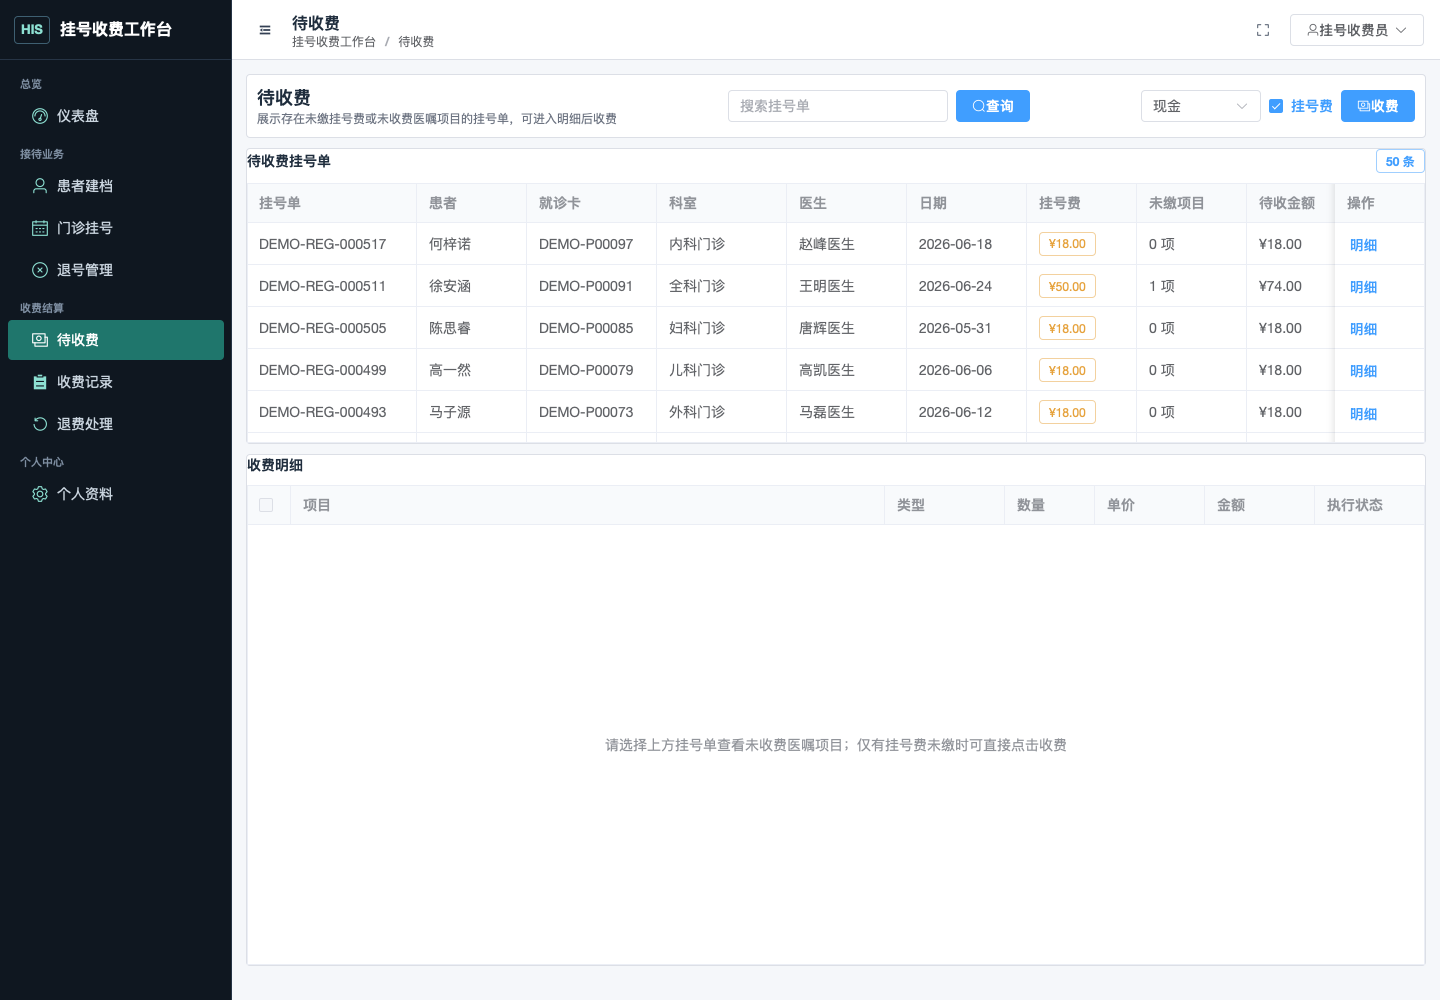Click patient name 何梓诺

click(x=450, y=244)
